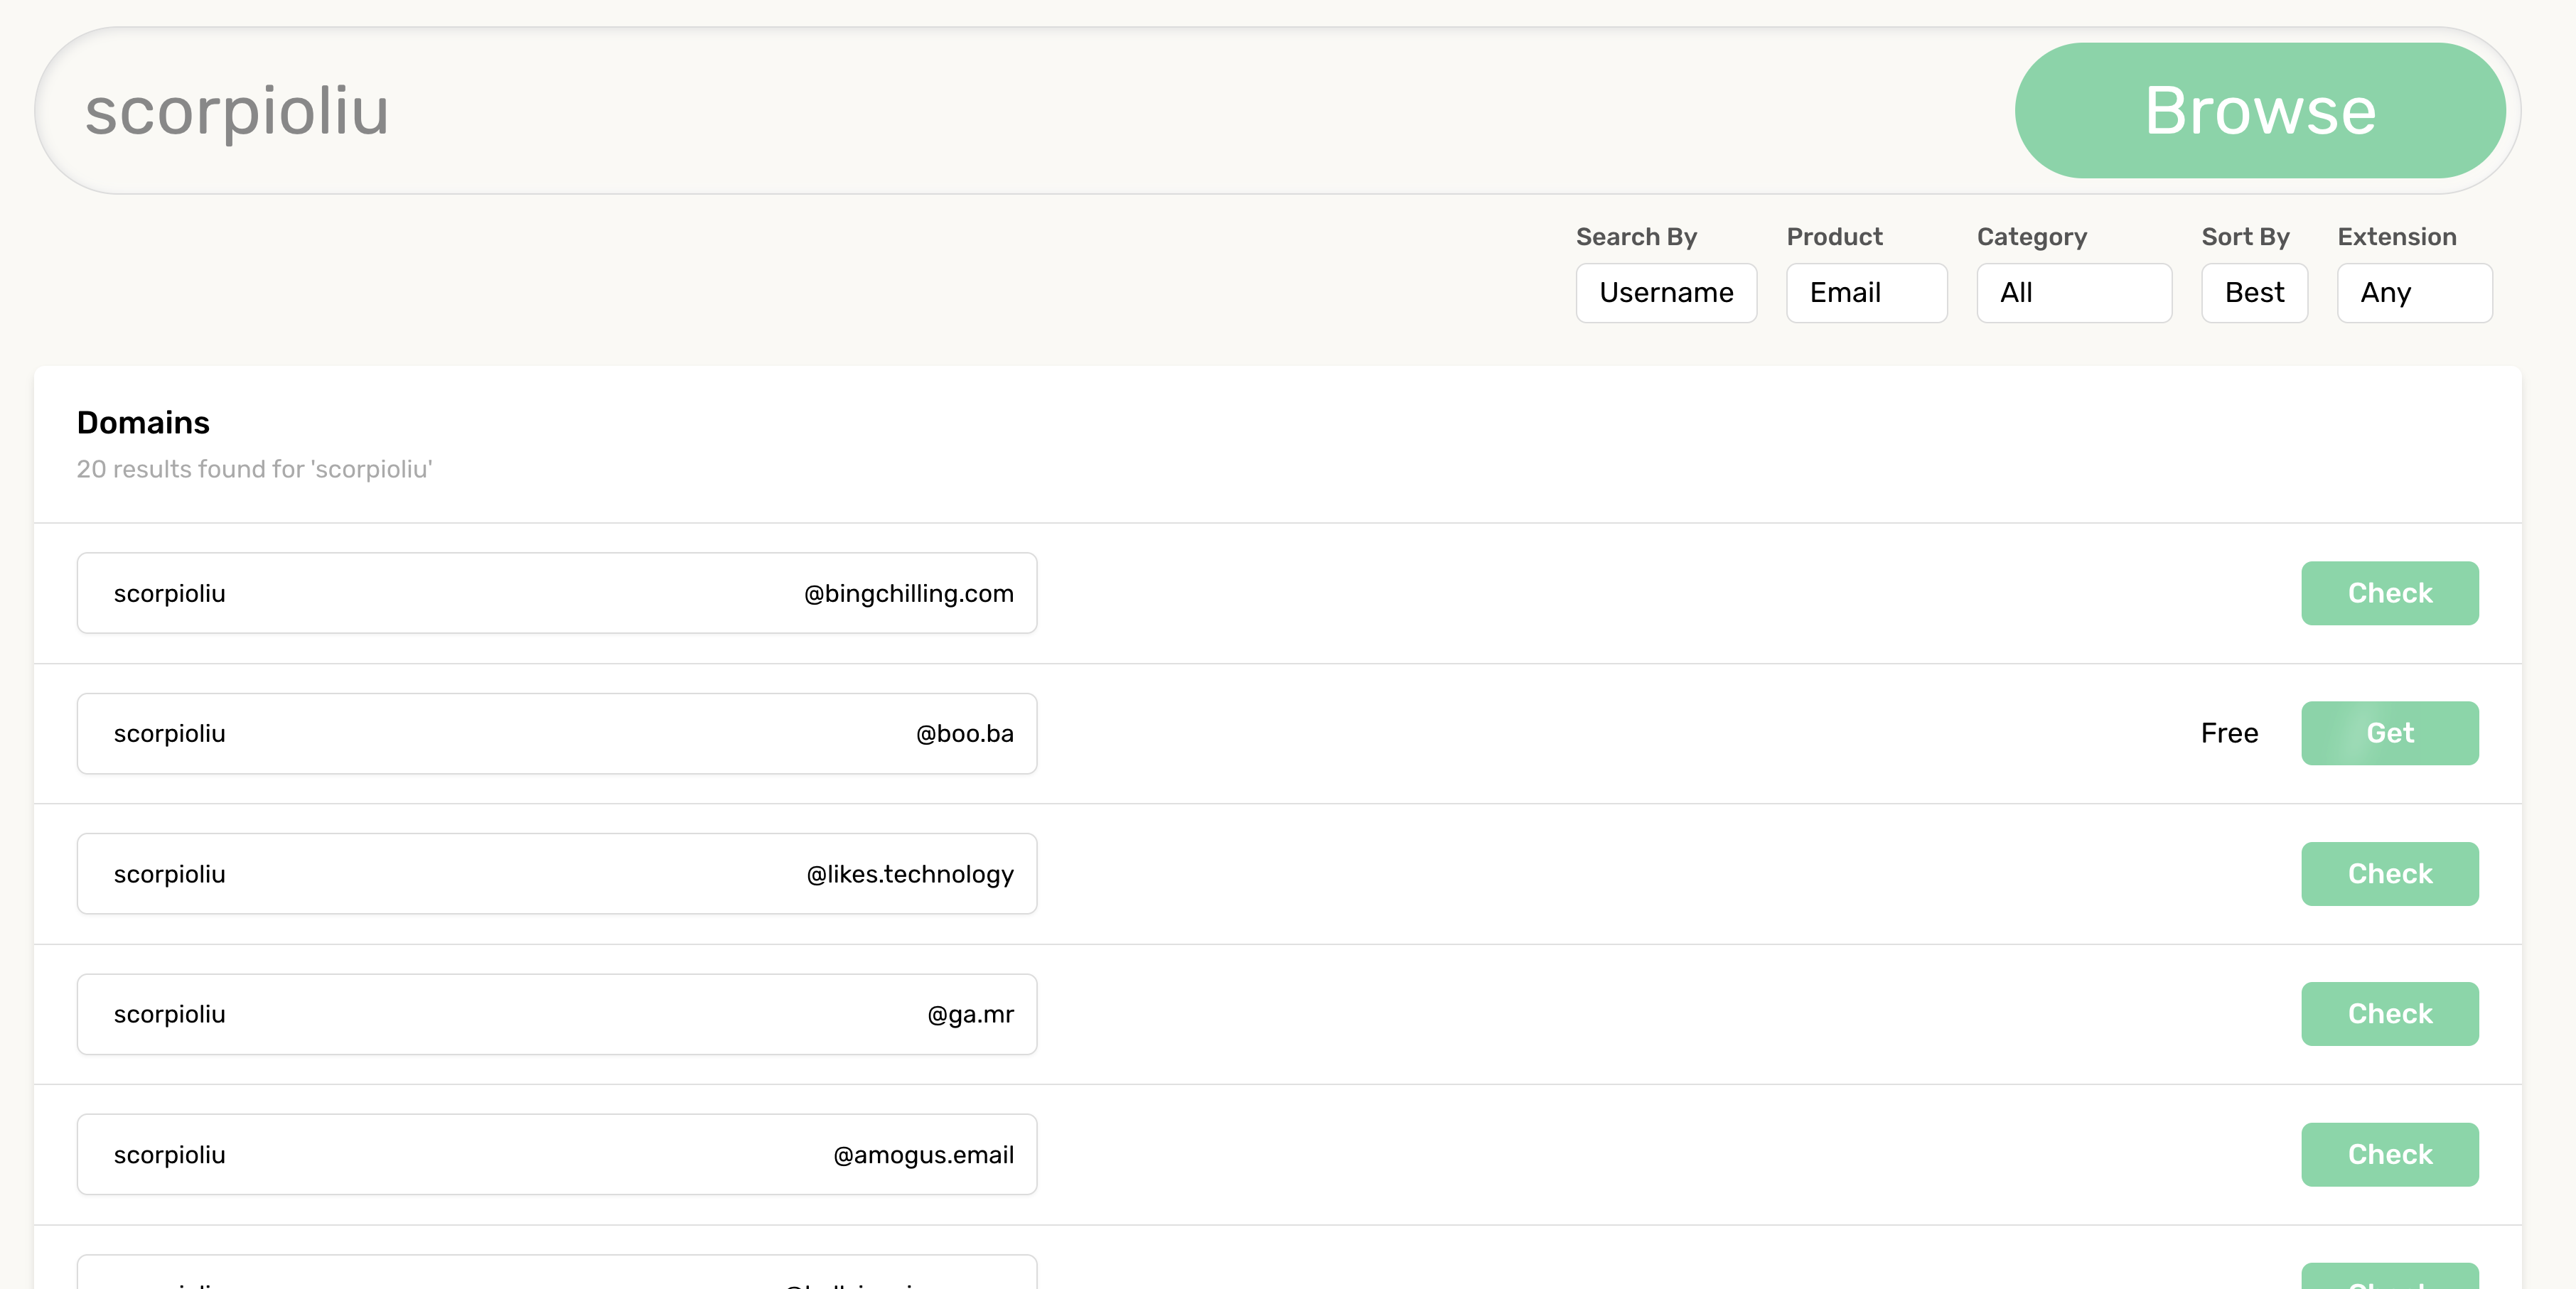2576x1289 pixels.
Task: Click the Domains section heading
Action: coord(143,423)
